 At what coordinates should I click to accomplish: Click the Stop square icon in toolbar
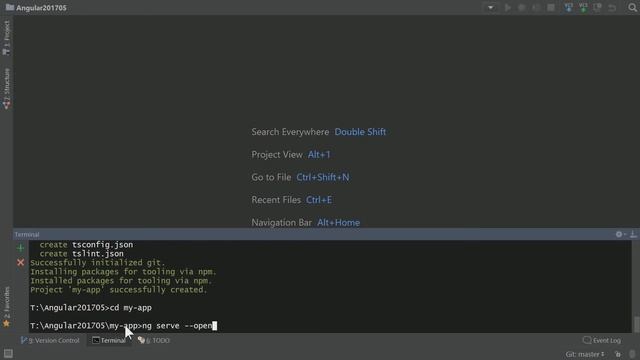551,7
